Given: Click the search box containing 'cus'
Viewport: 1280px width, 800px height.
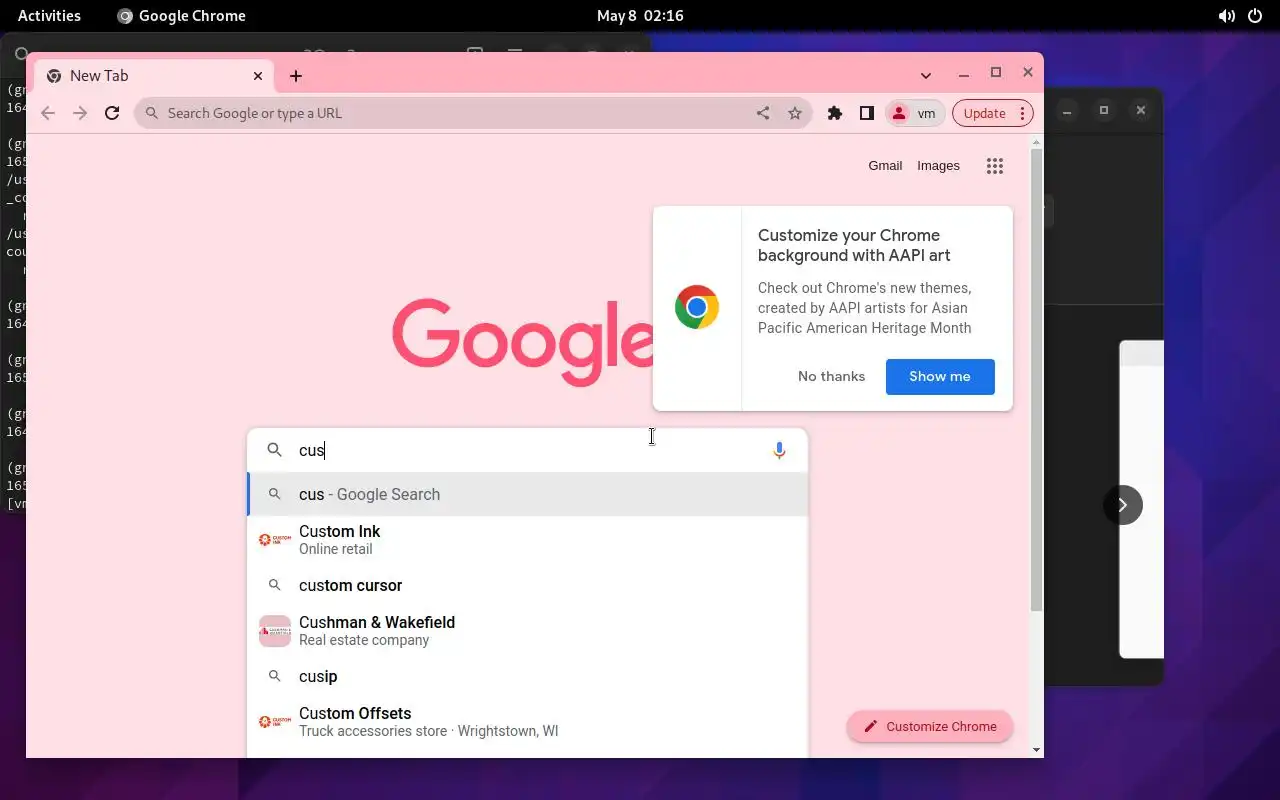Looking at the screenshot, I should point(527,450).
